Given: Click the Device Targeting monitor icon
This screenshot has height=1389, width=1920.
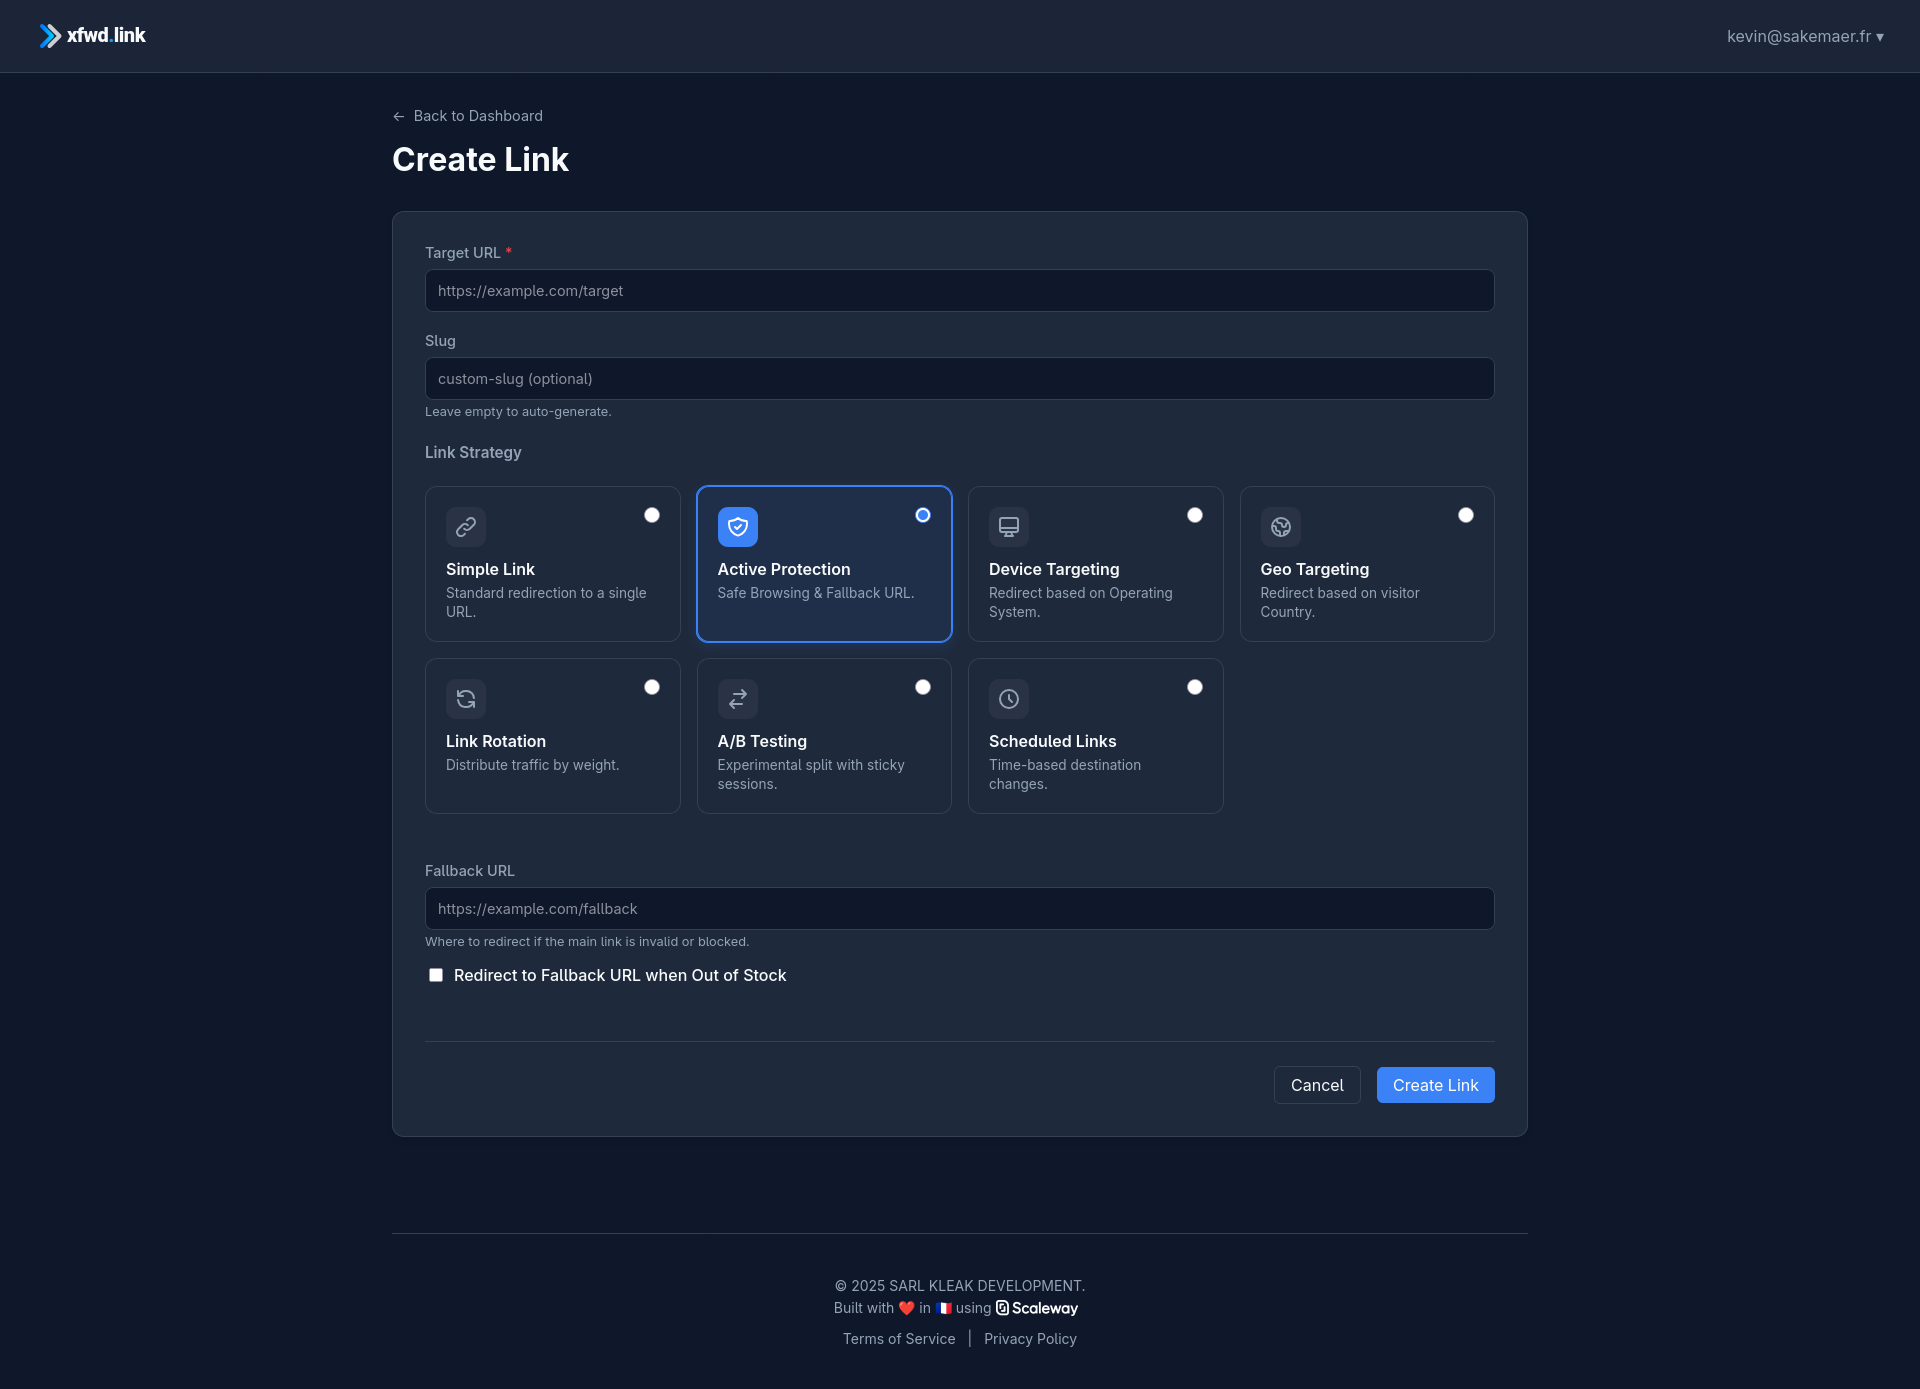Looking at the screenshot, I should 1009,527.
